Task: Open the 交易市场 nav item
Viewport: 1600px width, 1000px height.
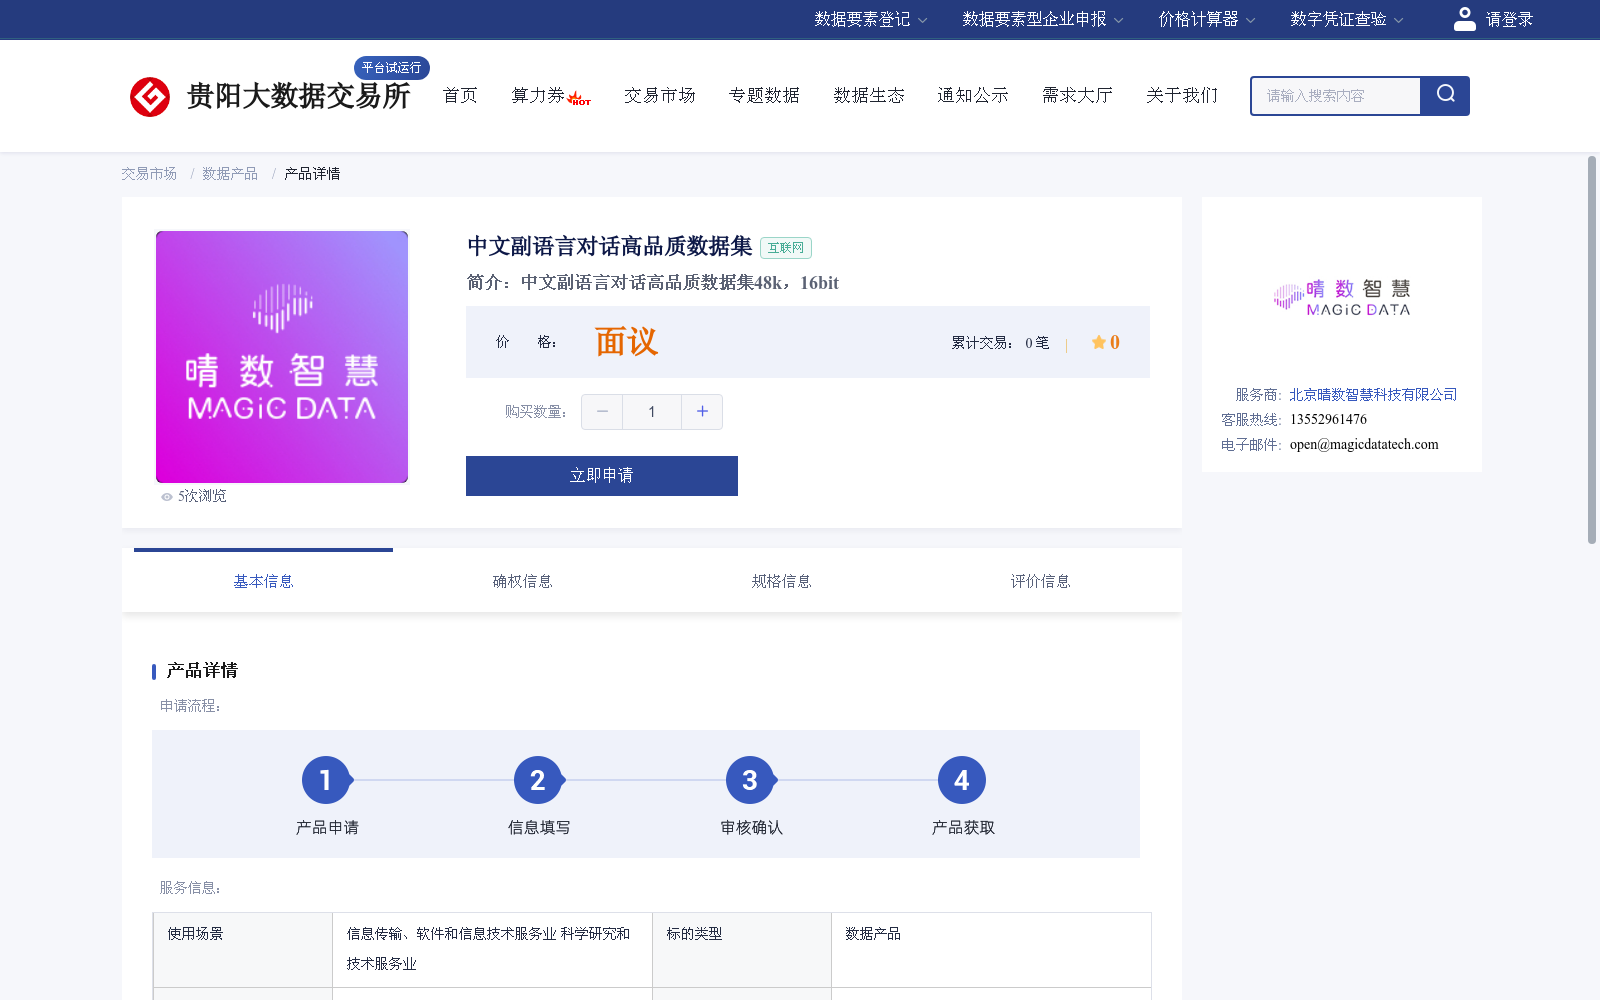Action: (660, 95)
